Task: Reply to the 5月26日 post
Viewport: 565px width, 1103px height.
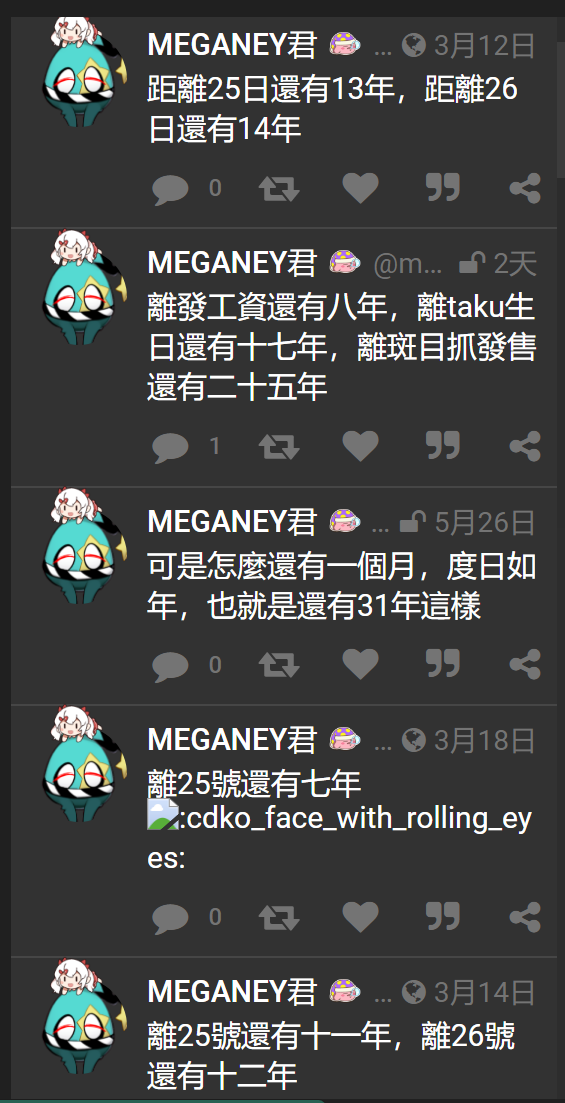Action: point(170,665)
